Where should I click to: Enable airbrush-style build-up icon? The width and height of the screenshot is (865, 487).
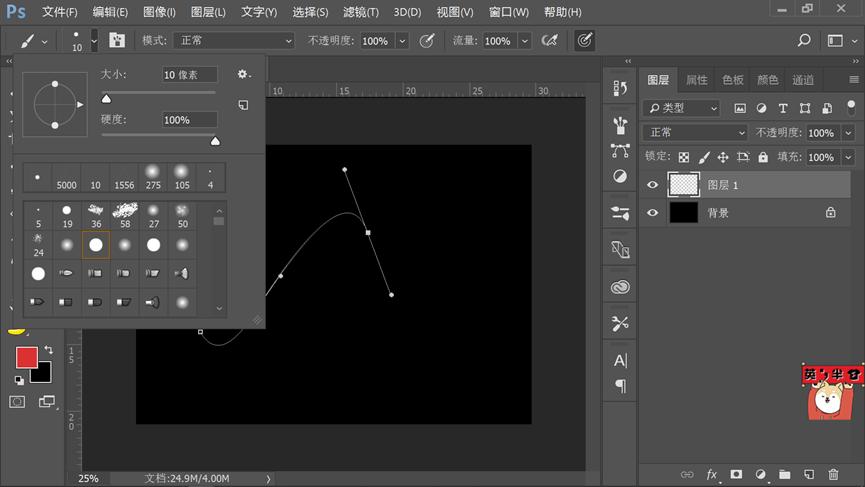click(x=549, y=40)
